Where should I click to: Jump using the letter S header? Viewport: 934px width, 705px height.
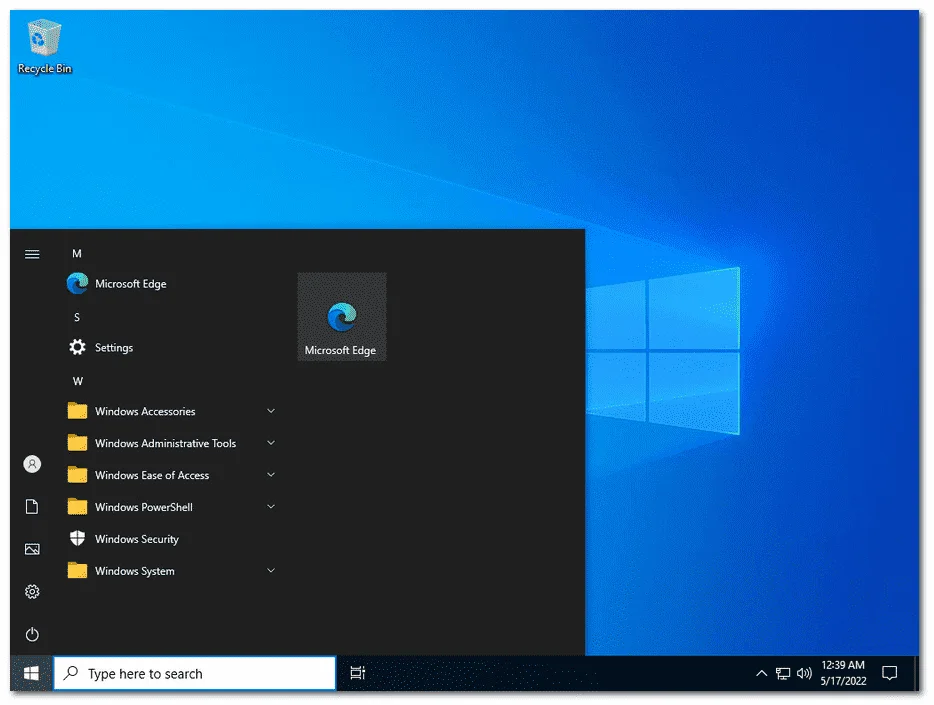77,317
